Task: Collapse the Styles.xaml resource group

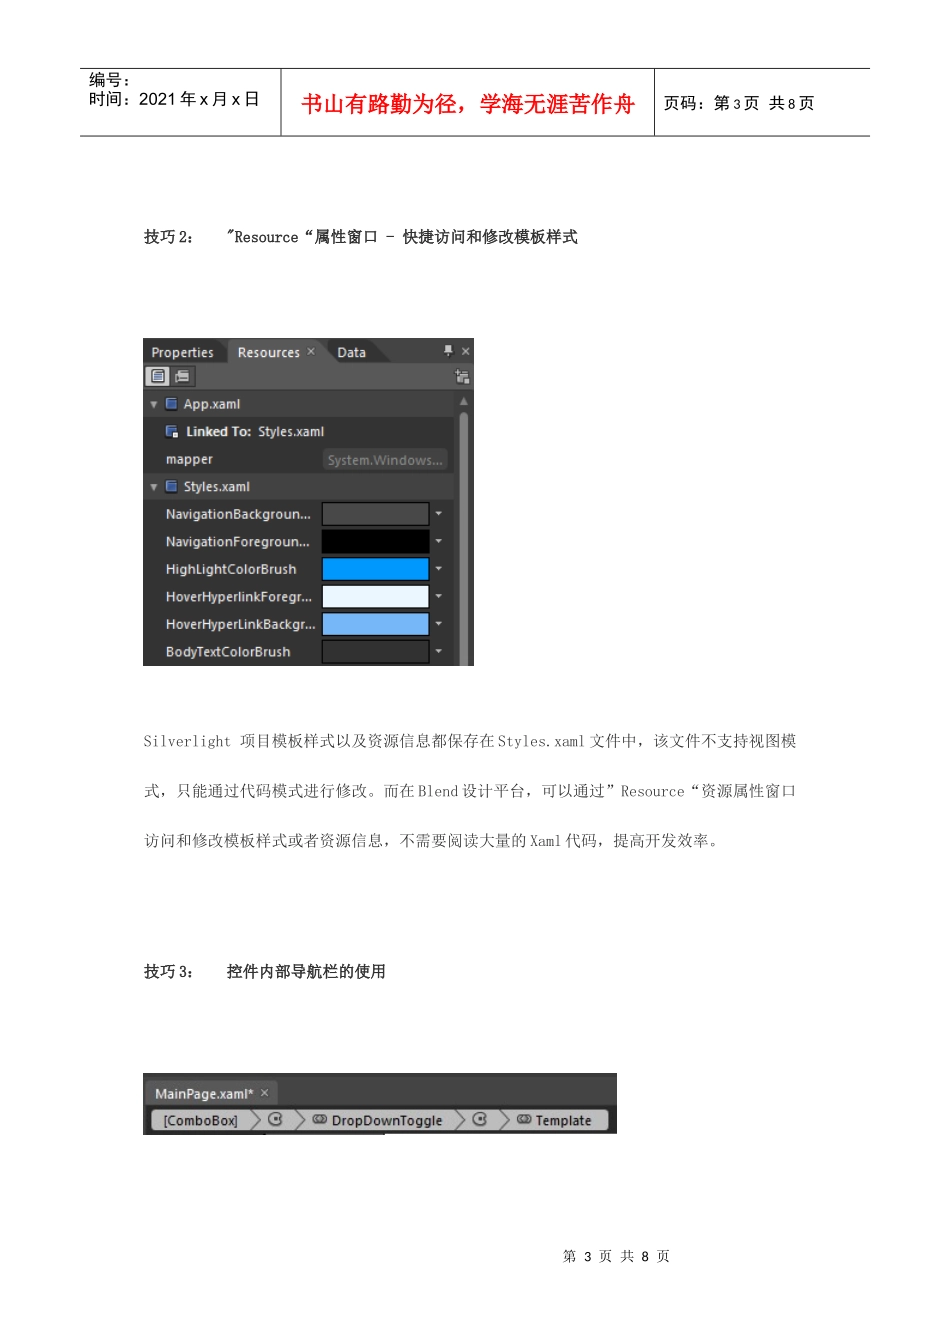Action: point(153,487)
